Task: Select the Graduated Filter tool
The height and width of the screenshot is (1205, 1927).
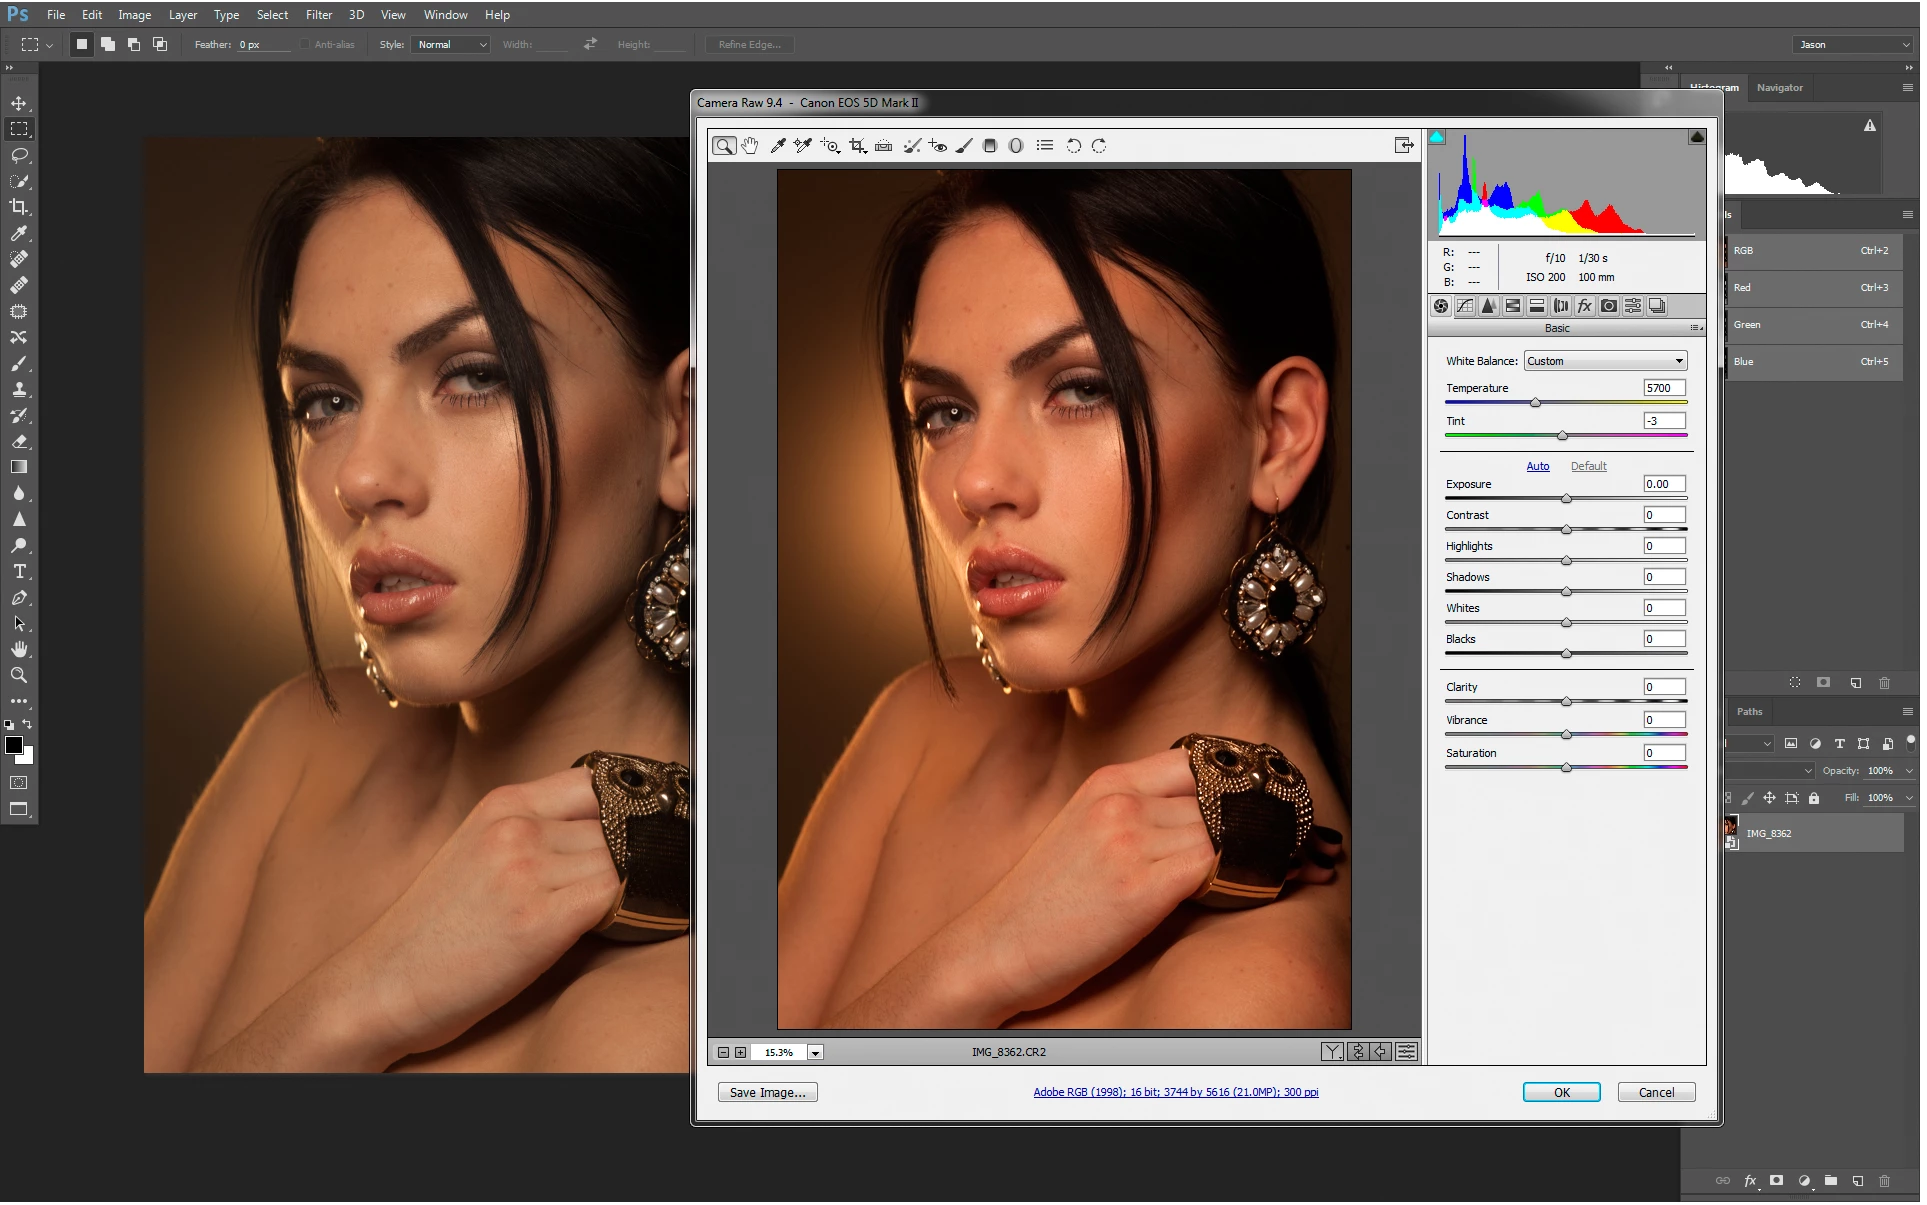Action: [x=992, y=146]
